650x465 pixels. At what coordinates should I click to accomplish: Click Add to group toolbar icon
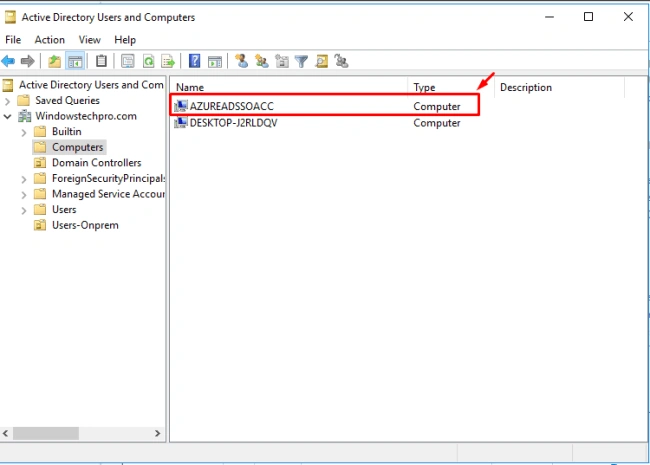click(342, 61)
